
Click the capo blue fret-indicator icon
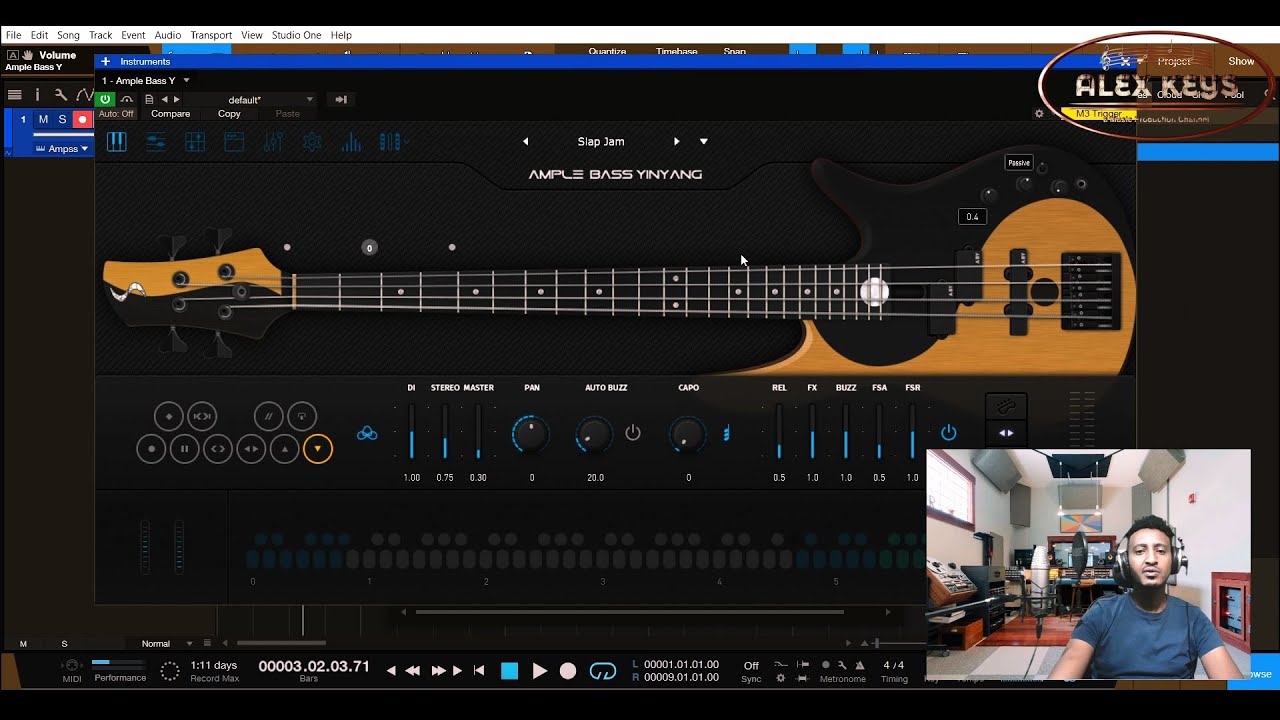click(x=726, y=433)
